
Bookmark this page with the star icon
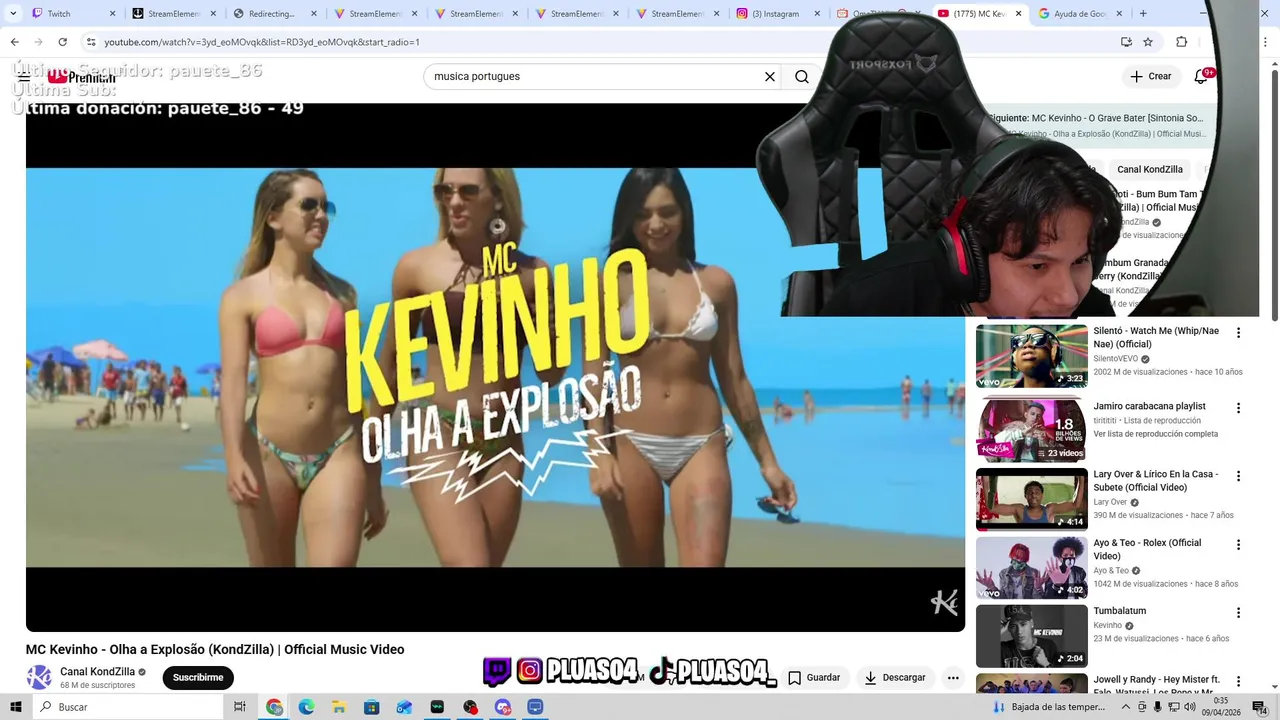coord(1148,42)
